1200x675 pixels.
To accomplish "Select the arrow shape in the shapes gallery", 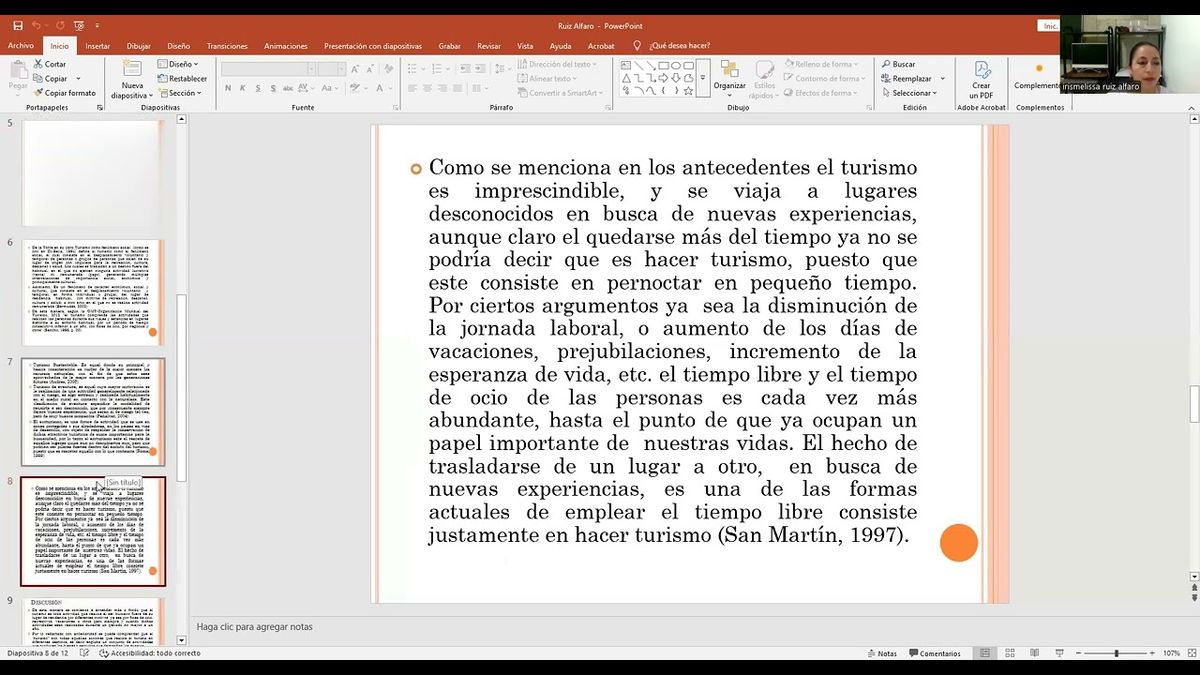I will pos(664,77).
